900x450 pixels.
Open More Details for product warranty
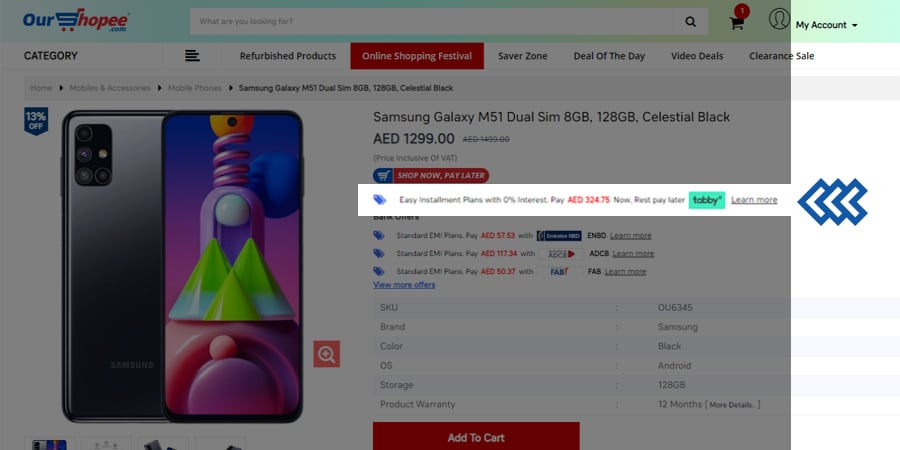(733, 405)
